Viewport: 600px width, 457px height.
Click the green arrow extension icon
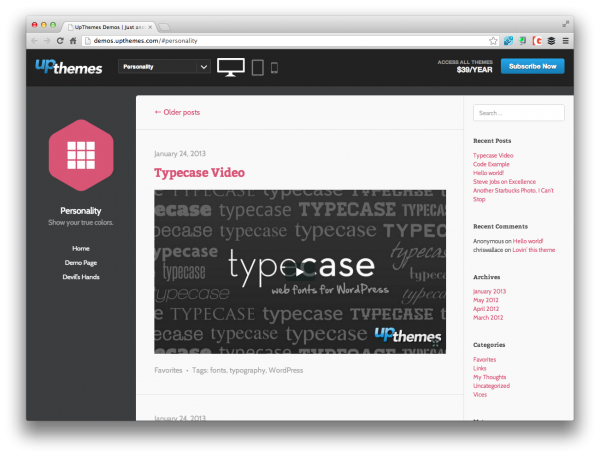(522, 41)
